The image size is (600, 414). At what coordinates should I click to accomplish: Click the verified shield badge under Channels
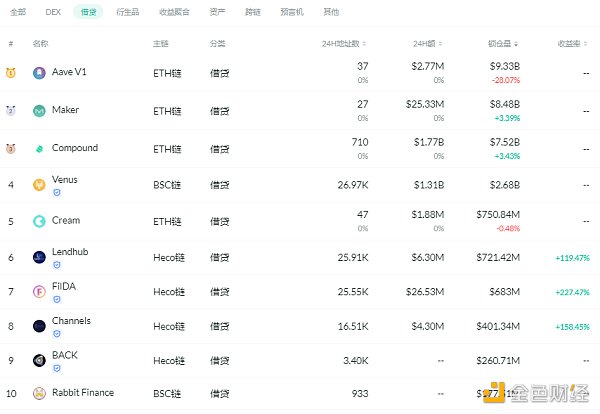click(57, 334)
